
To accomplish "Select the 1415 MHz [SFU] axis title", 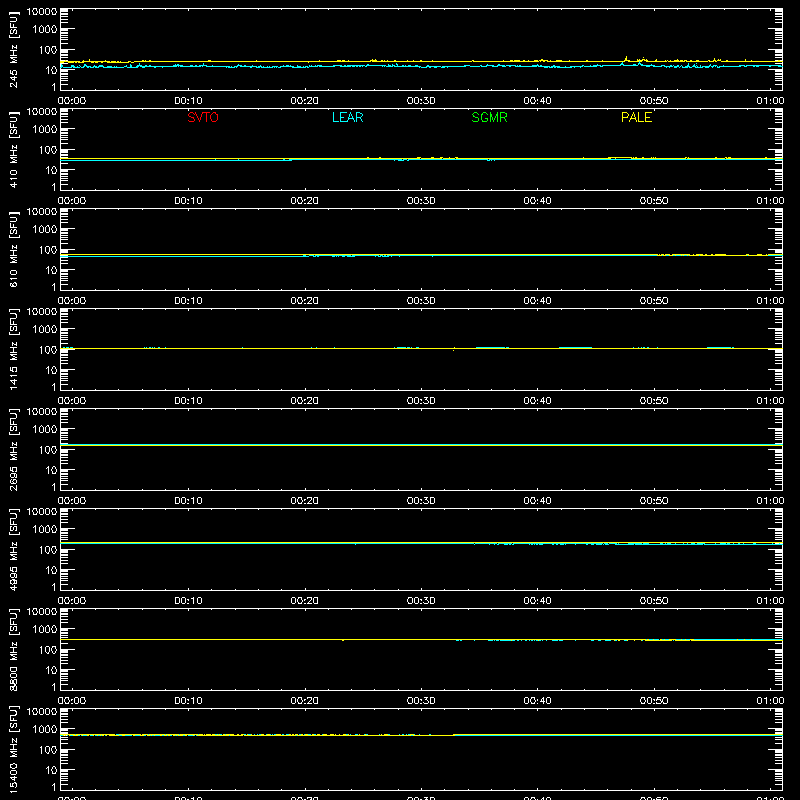I will point(14,349).
